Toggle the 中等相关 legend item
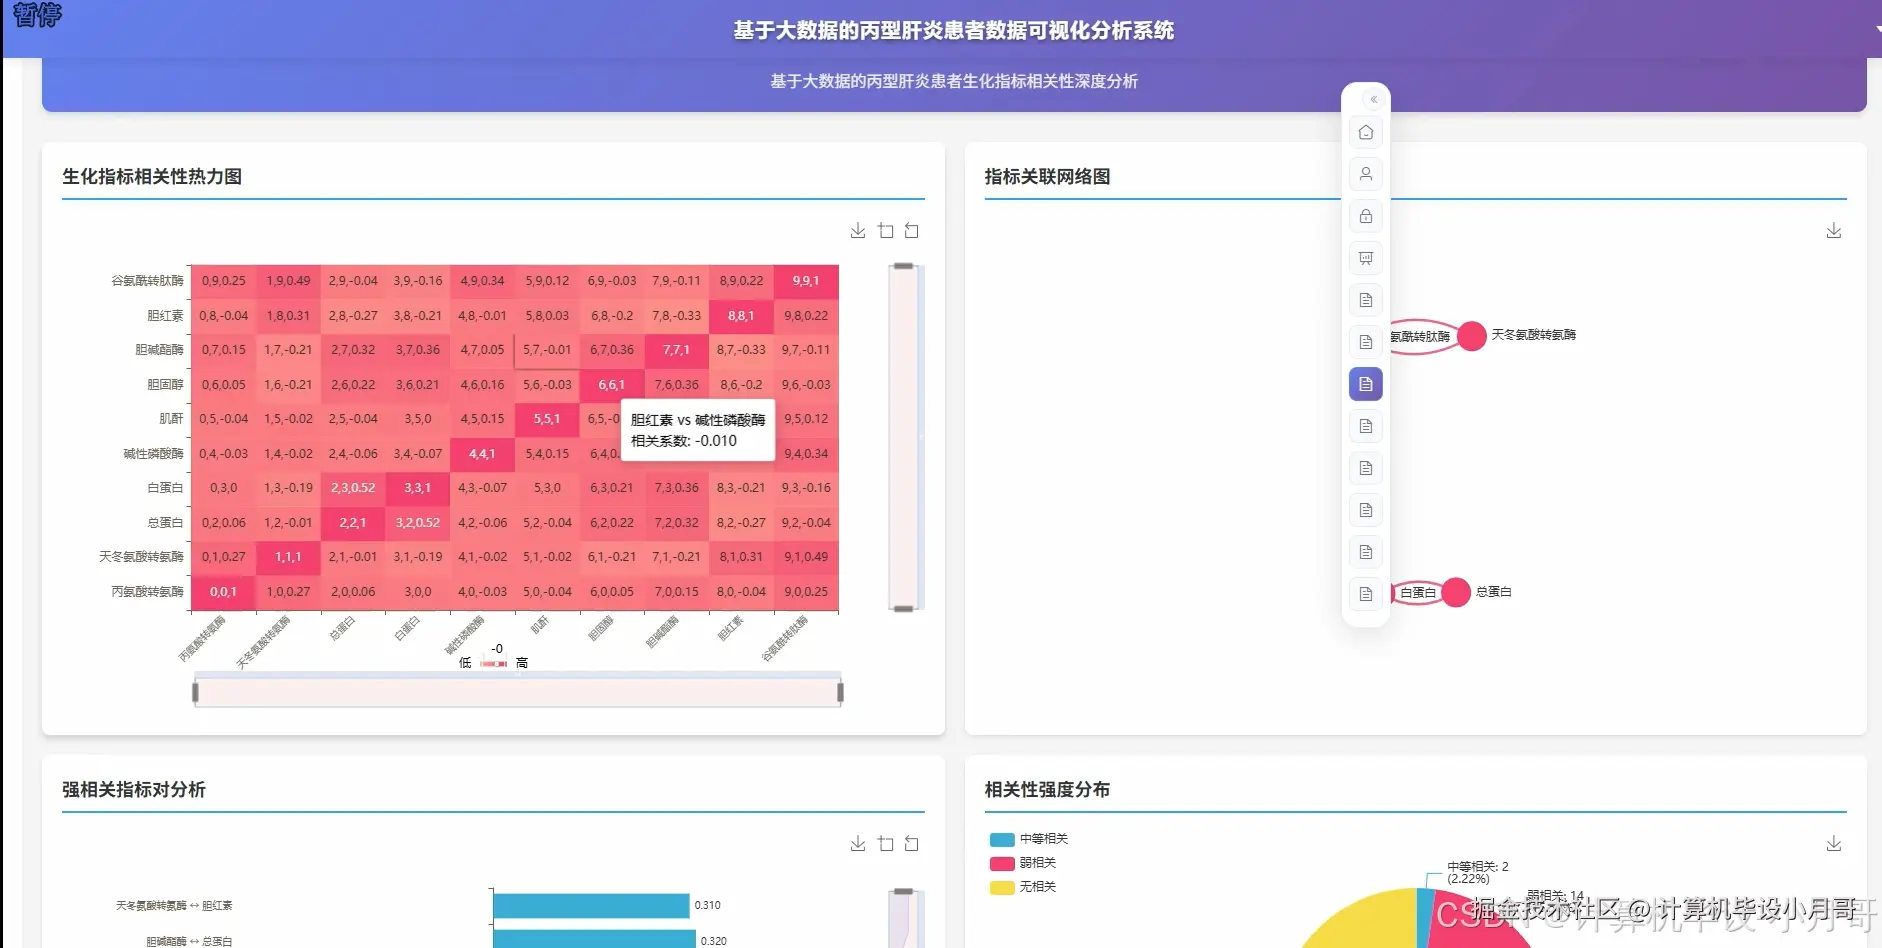Viewport: 1882px width, 948px height. point(1029,839)
